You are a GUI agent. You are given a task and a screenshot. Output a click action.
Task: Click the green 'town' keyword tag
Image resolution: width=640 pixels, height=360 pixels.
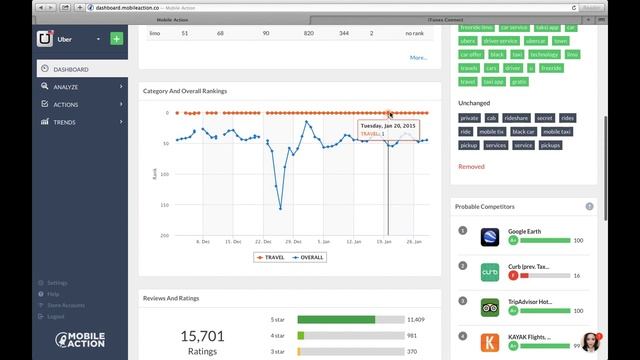(x=560, y=41)
